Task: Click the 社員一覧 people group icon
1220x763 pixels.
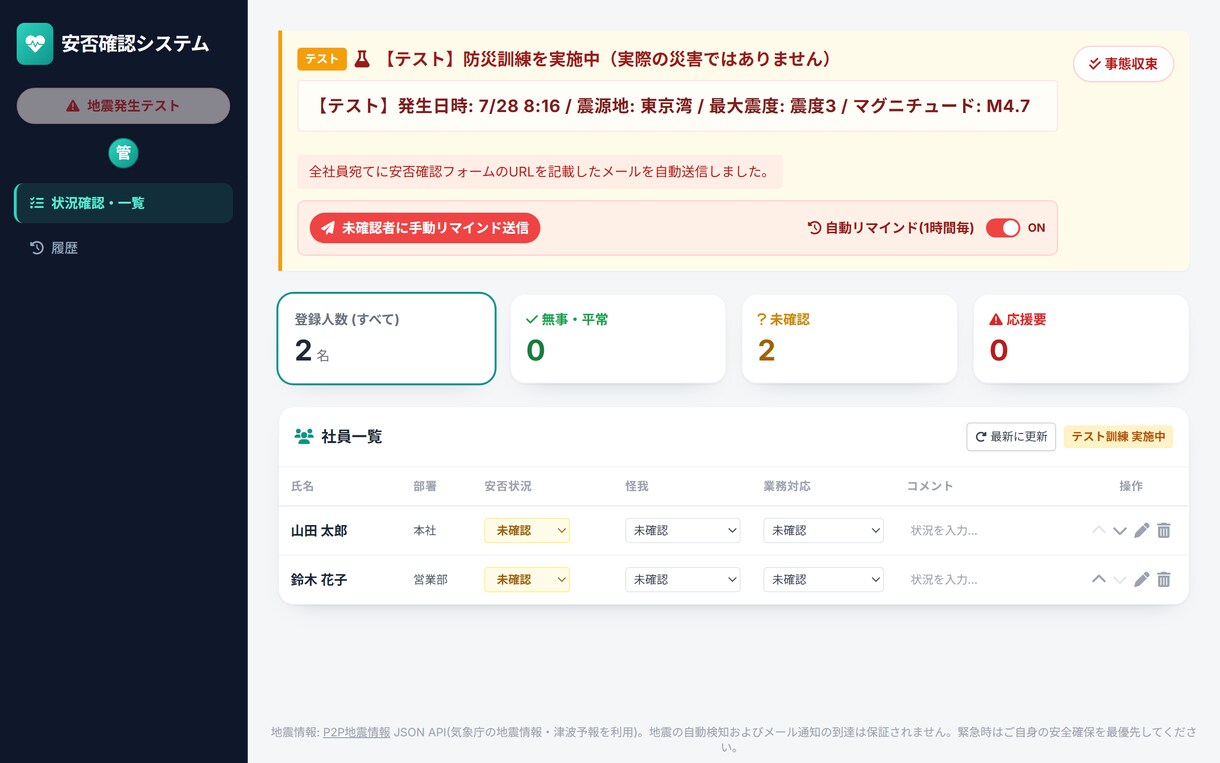Action: coord(304,436)
